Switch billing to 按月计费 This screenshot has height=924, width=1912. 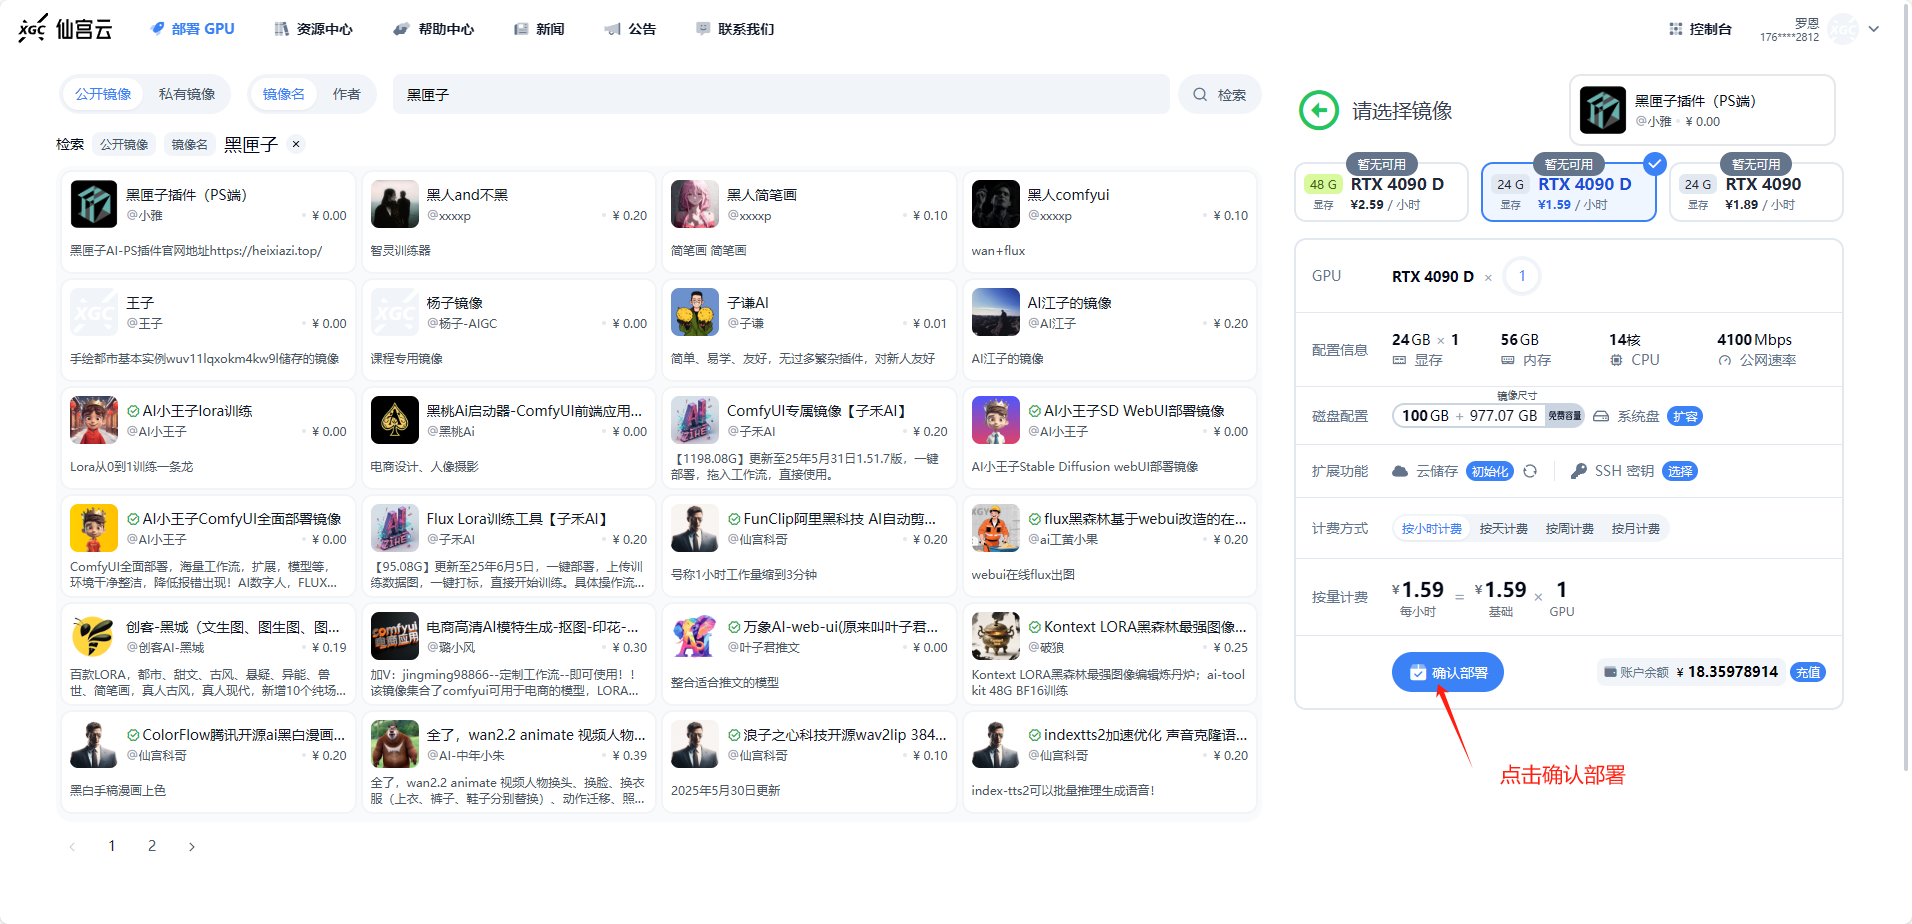1635,529
